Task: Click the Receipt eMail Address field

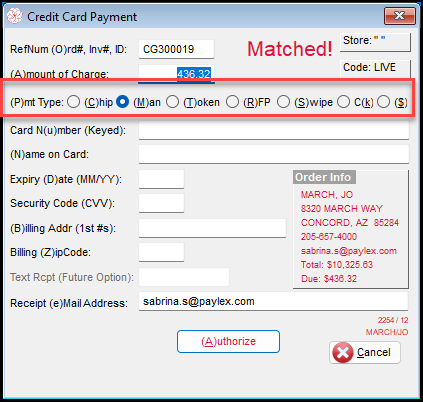Action: [x=273, y=301]
